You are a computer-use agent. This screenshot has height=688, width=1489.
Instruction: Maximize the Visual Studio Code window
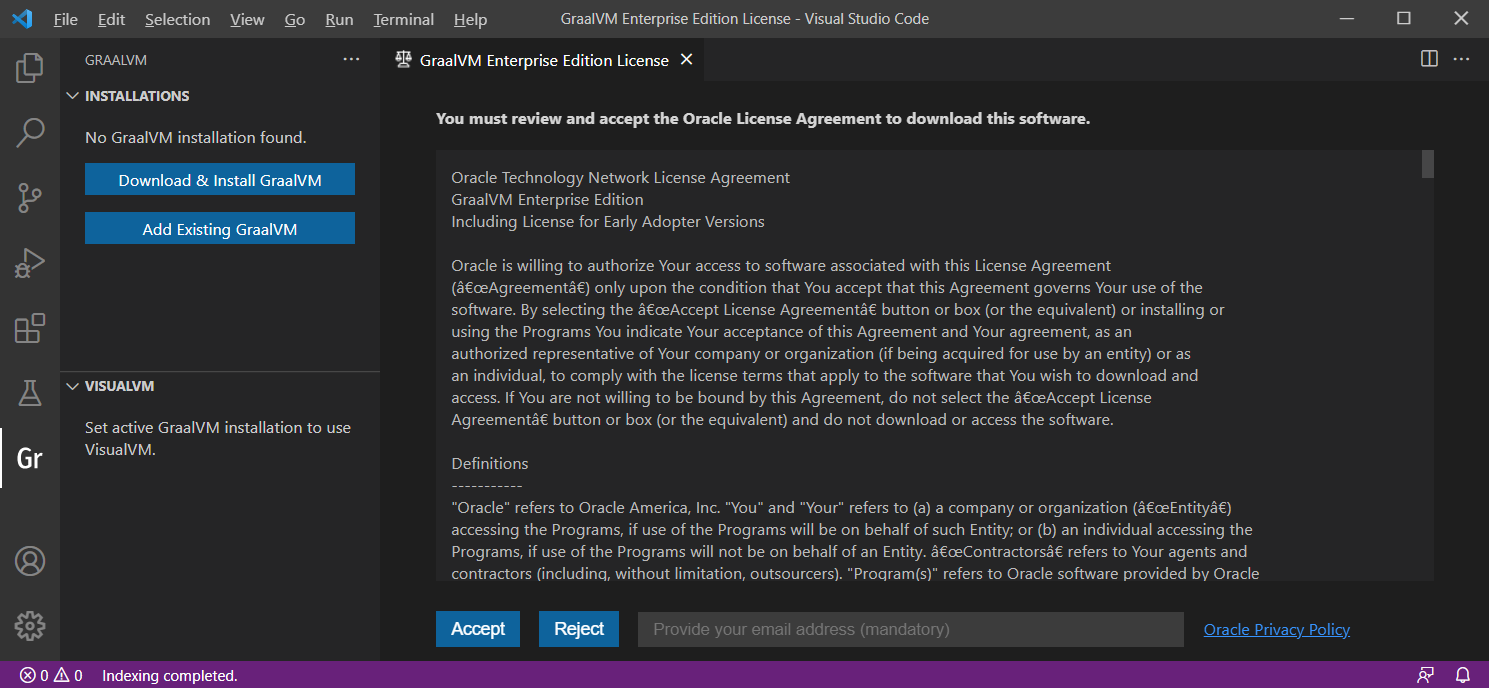pos(1404,19)
